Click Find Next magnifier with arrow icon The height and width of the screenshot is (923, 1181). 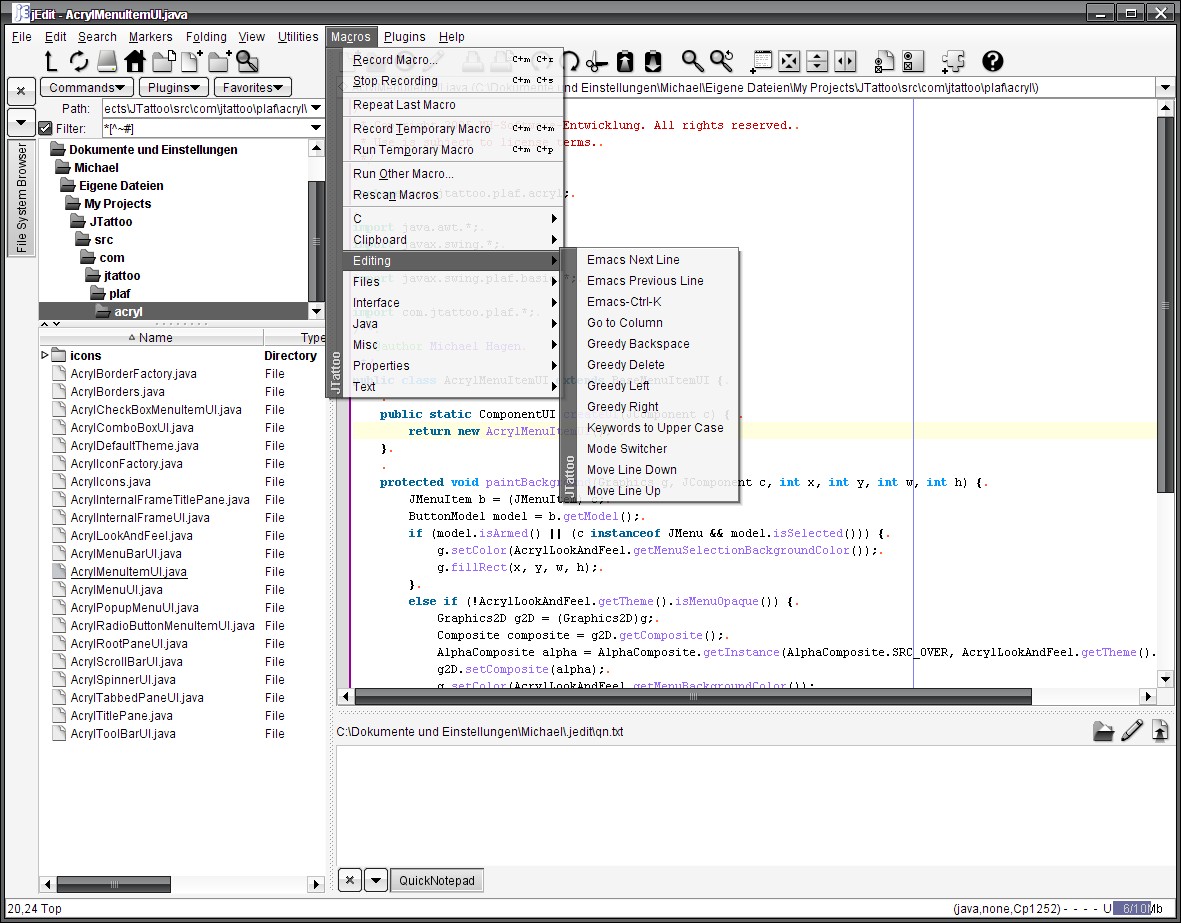722,61
